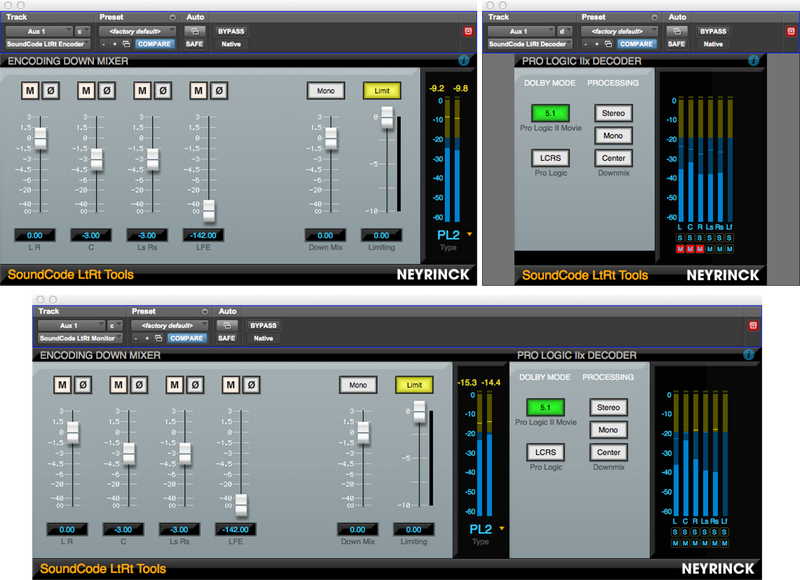The image size is (800, 580).
Task: Click the red target icon in Decoder window
Action: tap(791, 31)
